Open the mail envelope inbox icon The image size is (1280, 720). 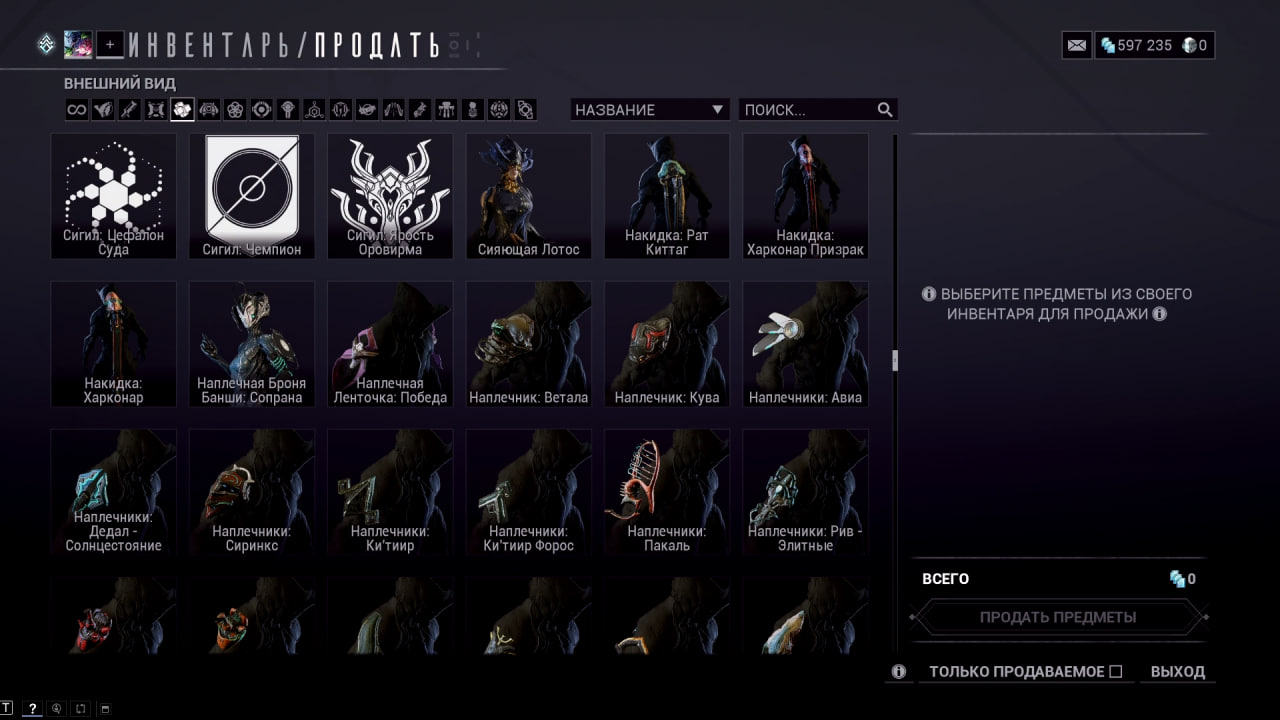(x=1077, y=45)
